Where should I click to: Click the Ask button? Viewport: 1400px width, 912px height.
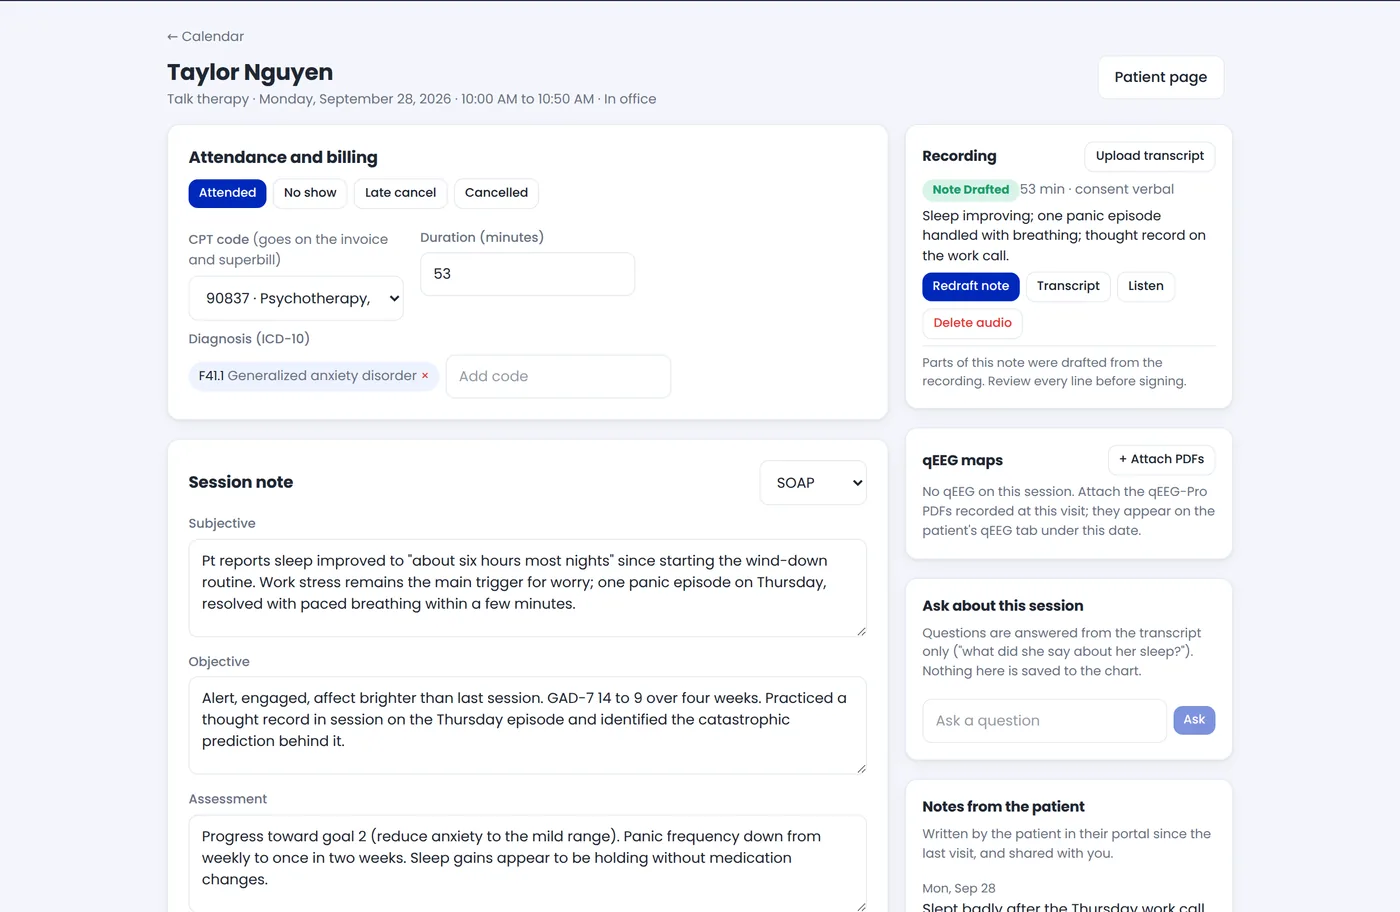[1194, 720]
